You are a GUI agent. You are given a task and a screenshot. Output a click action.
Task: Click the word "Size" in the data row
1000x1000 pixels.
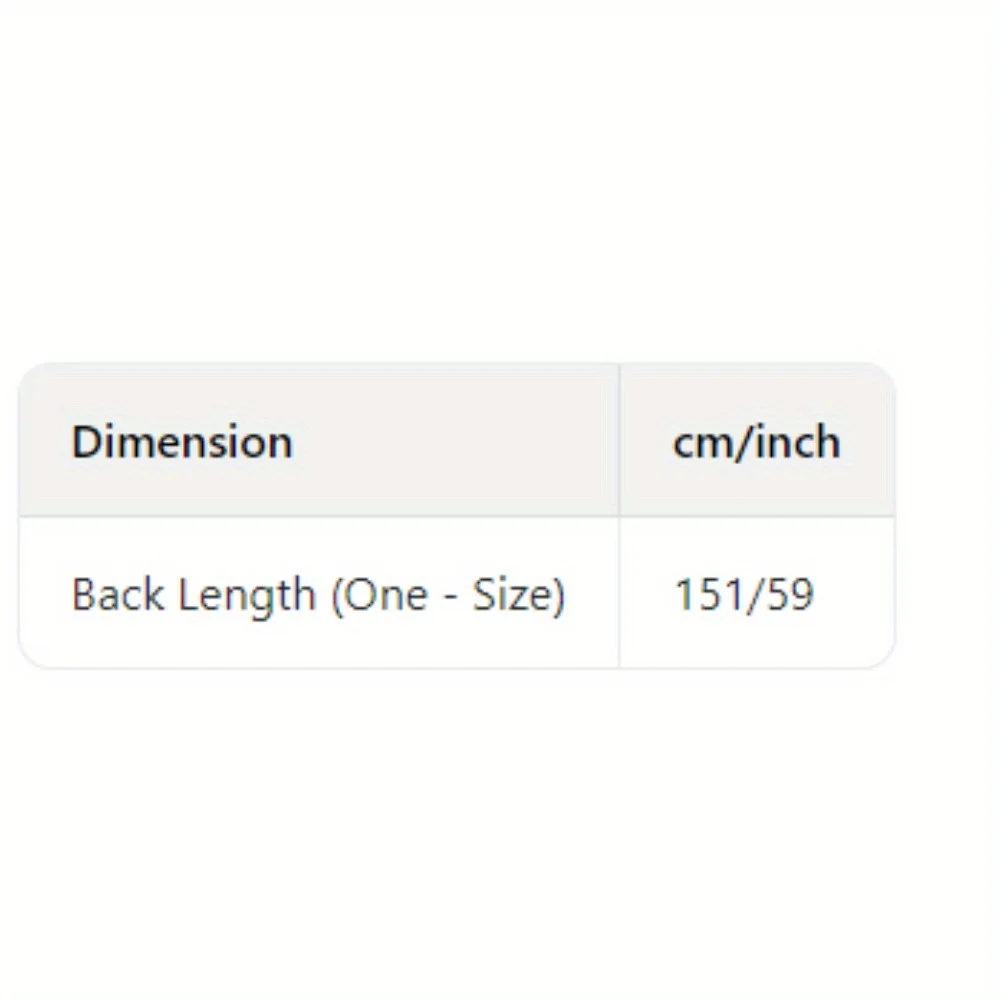pos(511,595)
